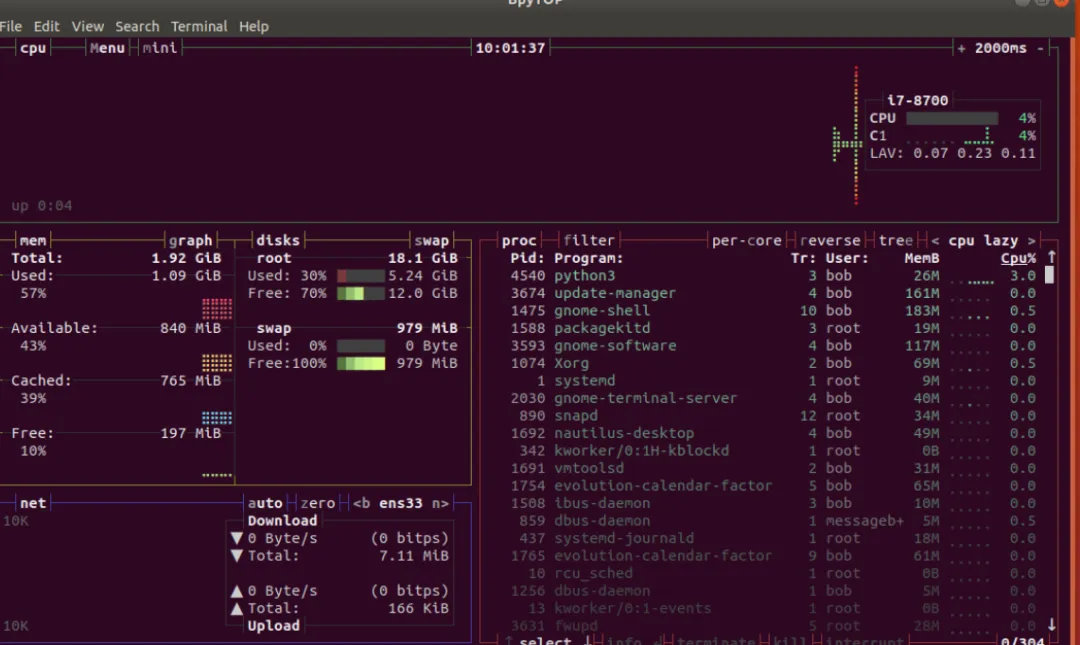1080x645 pixels.
Task: Open the bpytop Menu button
Action: [x=107, y=48]
